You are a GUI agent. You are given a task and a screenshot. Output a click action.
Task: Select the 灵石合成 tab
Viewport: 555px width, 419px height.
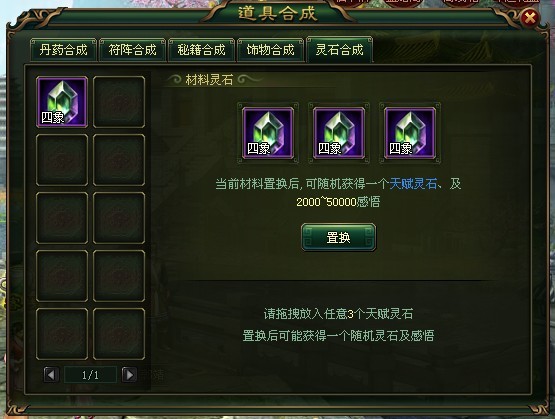[339, 50]
